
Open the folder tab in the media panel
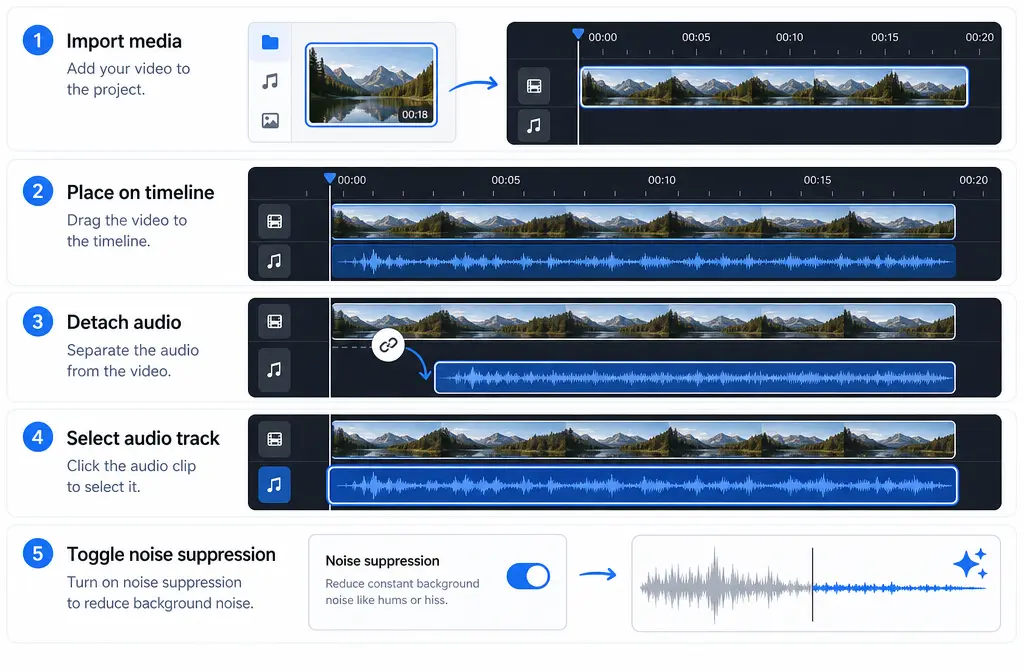tap(270, 42)
